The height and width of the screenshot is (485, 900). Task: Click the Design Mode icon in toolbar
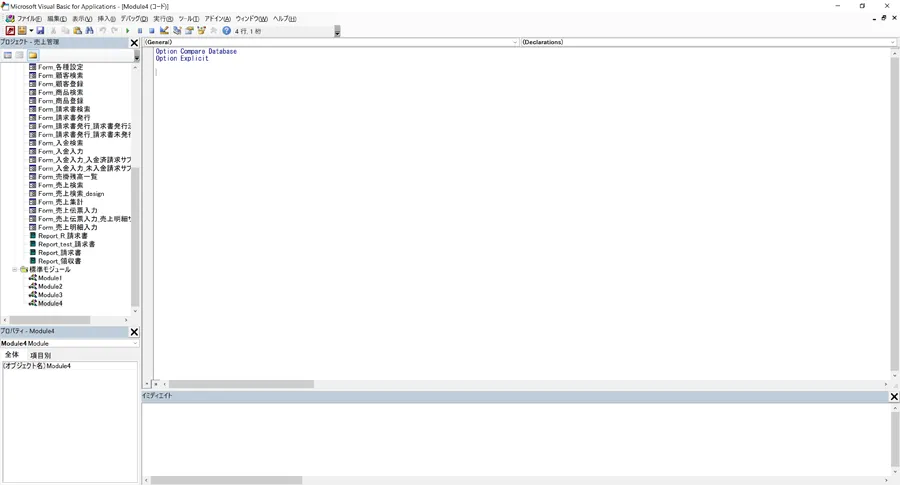(164, 31)
